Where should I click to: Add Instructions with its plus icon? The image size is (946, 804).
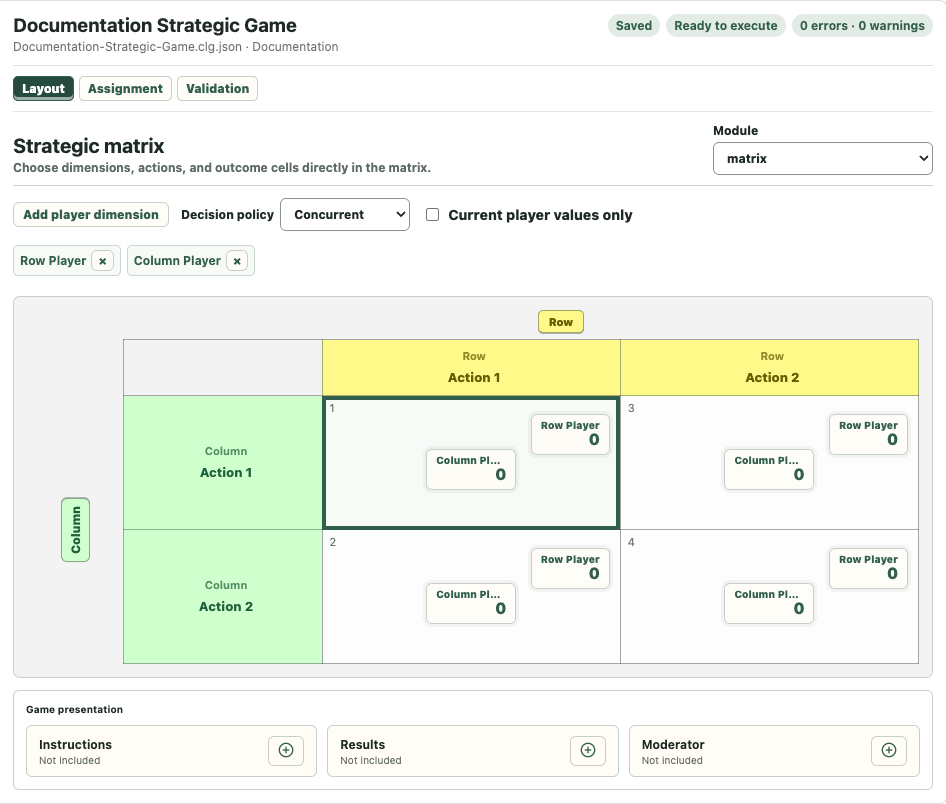pyautogui.click(x=285, y=750)
